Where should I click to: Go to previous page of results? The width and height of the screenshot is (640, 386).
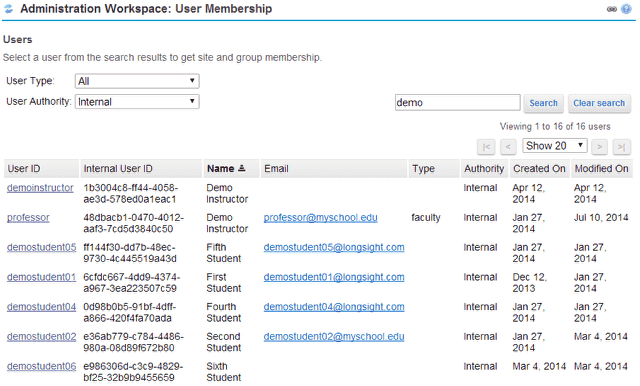(x=508, y=147)
